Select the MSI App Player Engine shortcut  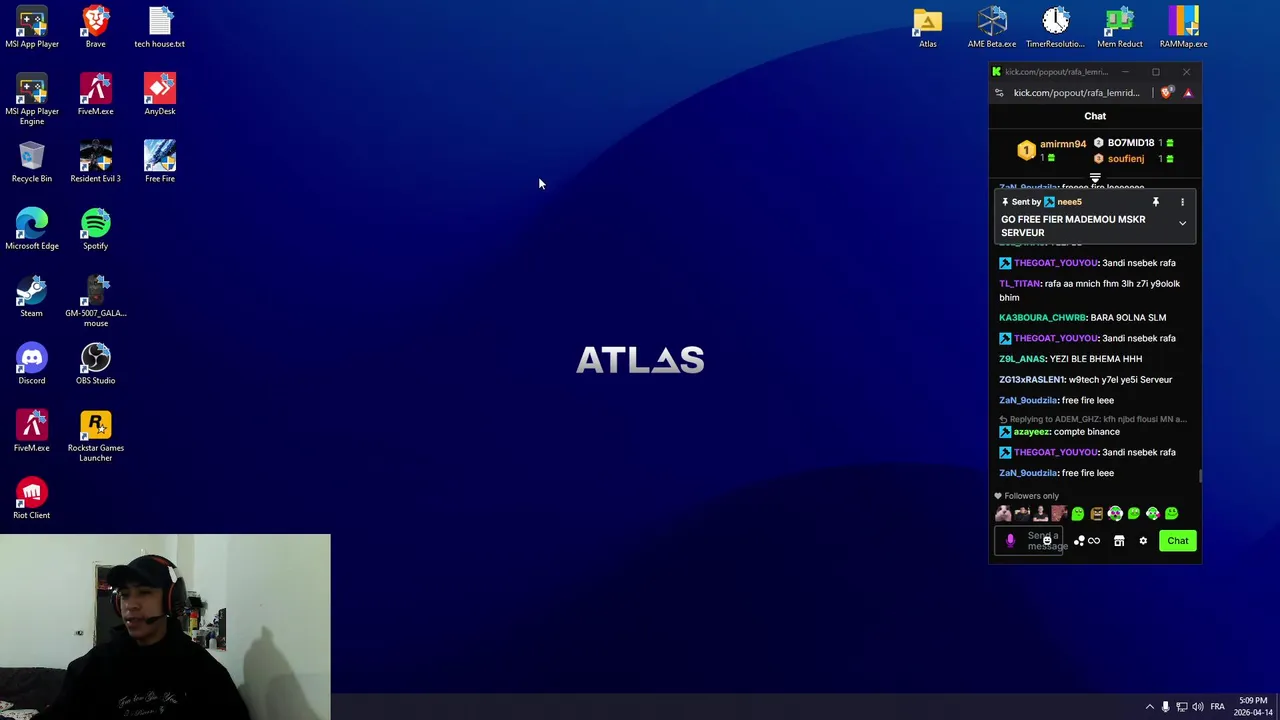[x=32, y=99]
